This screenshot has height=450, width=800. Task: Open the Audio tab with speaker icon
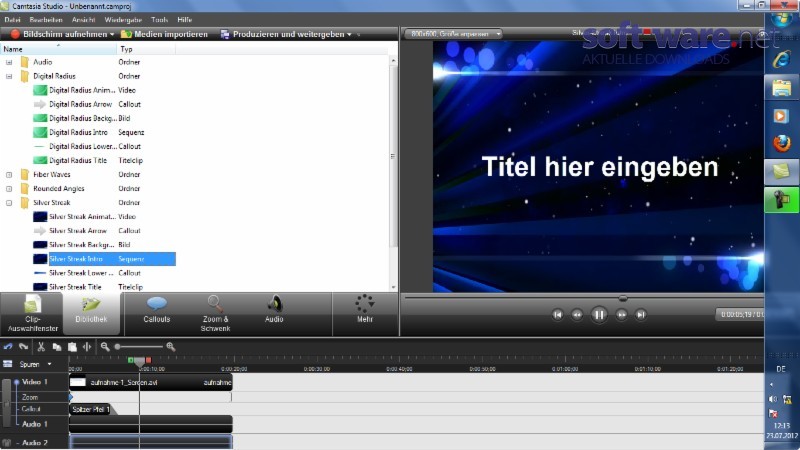(274, 311)
